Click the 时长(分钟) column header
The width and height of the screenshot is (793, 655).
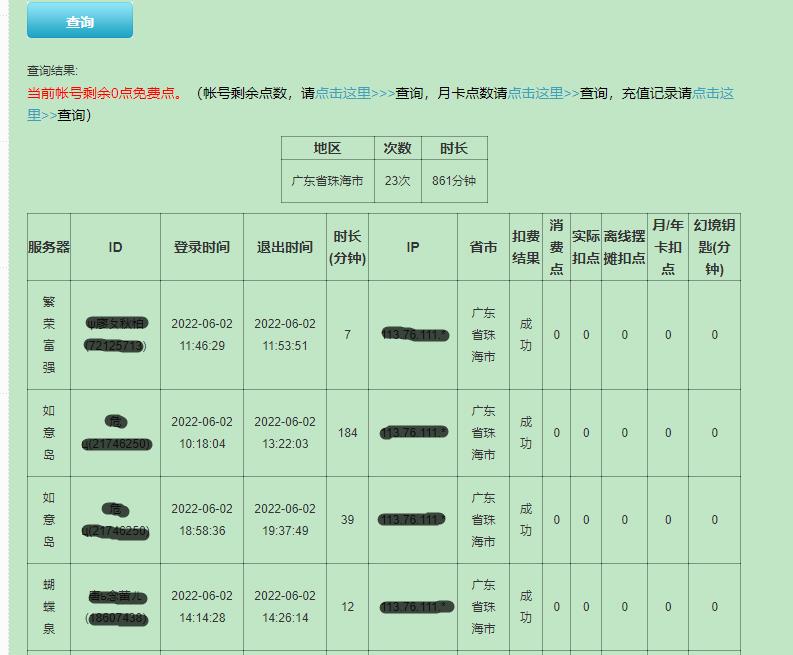347,247
